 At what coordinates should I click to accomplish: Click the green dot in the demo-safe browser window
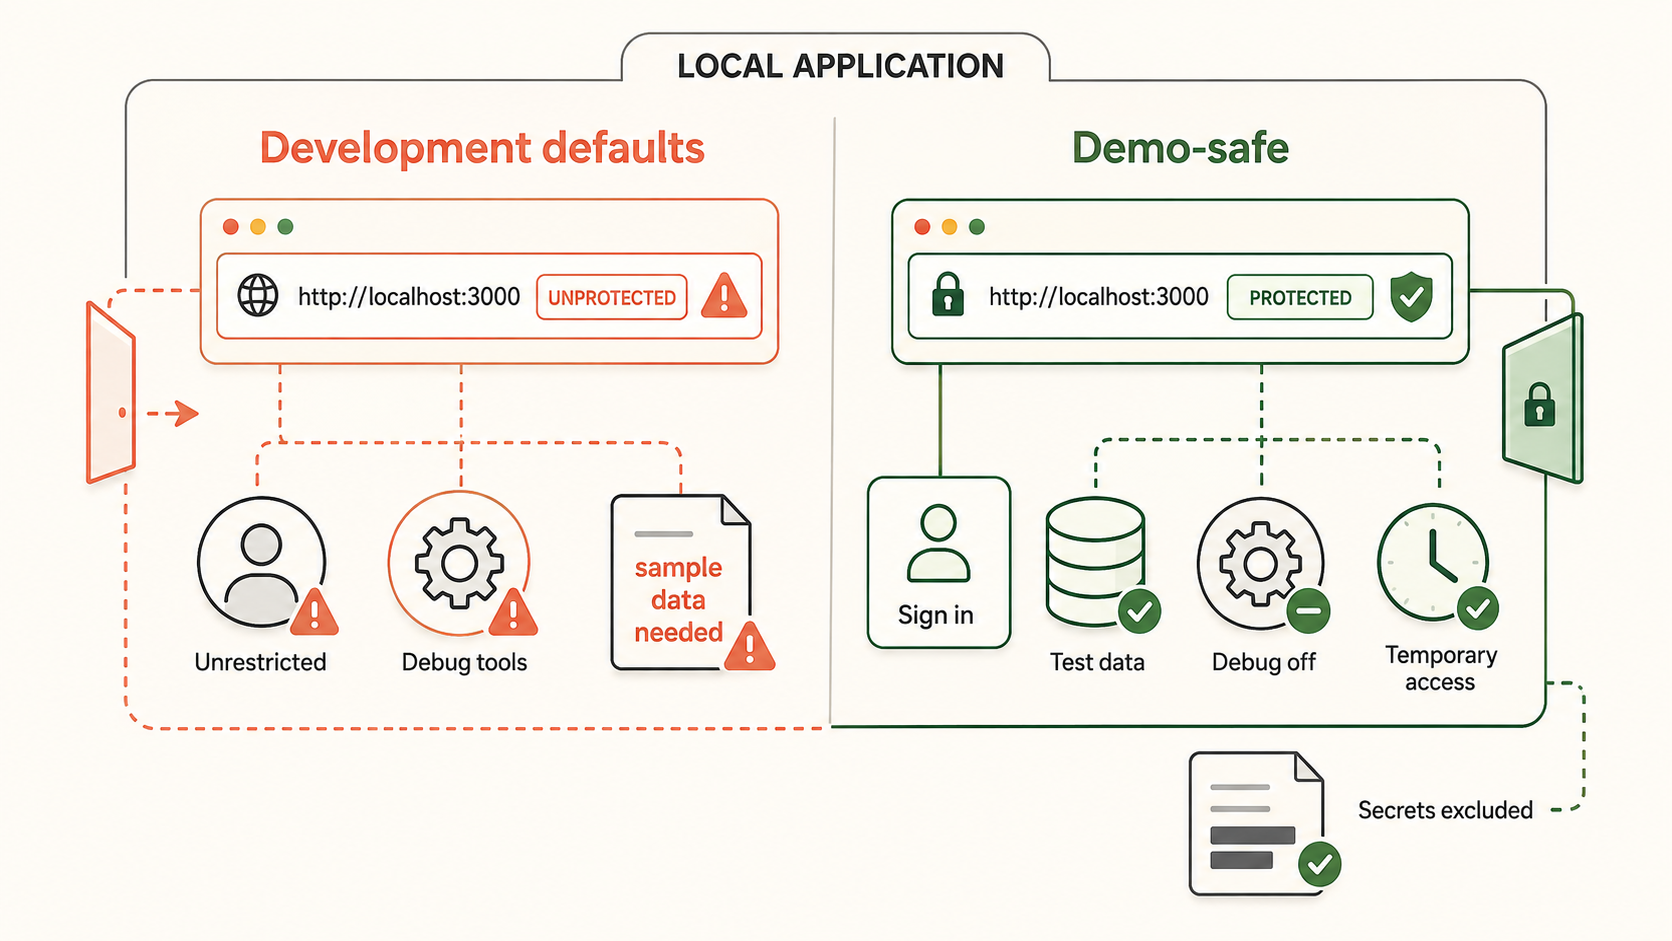pyautogui.click(x=977, y=227)
